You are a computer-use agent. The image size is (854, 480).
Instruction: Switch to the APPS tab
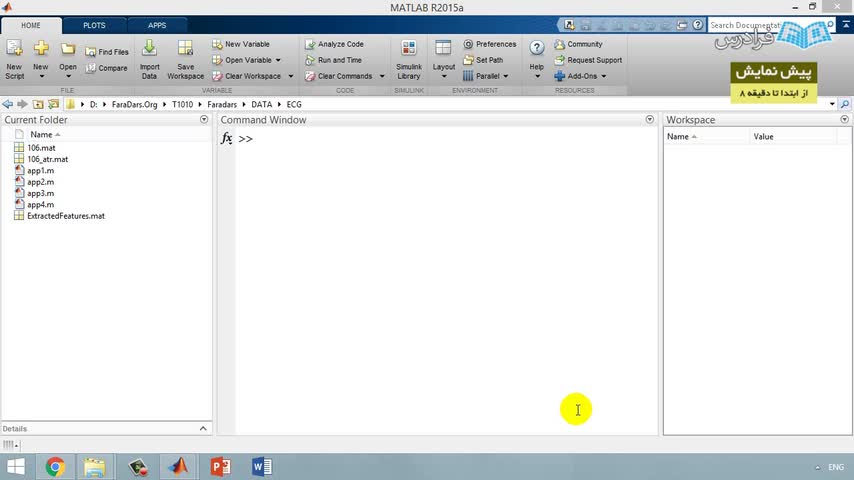click(x=157, y=26)
